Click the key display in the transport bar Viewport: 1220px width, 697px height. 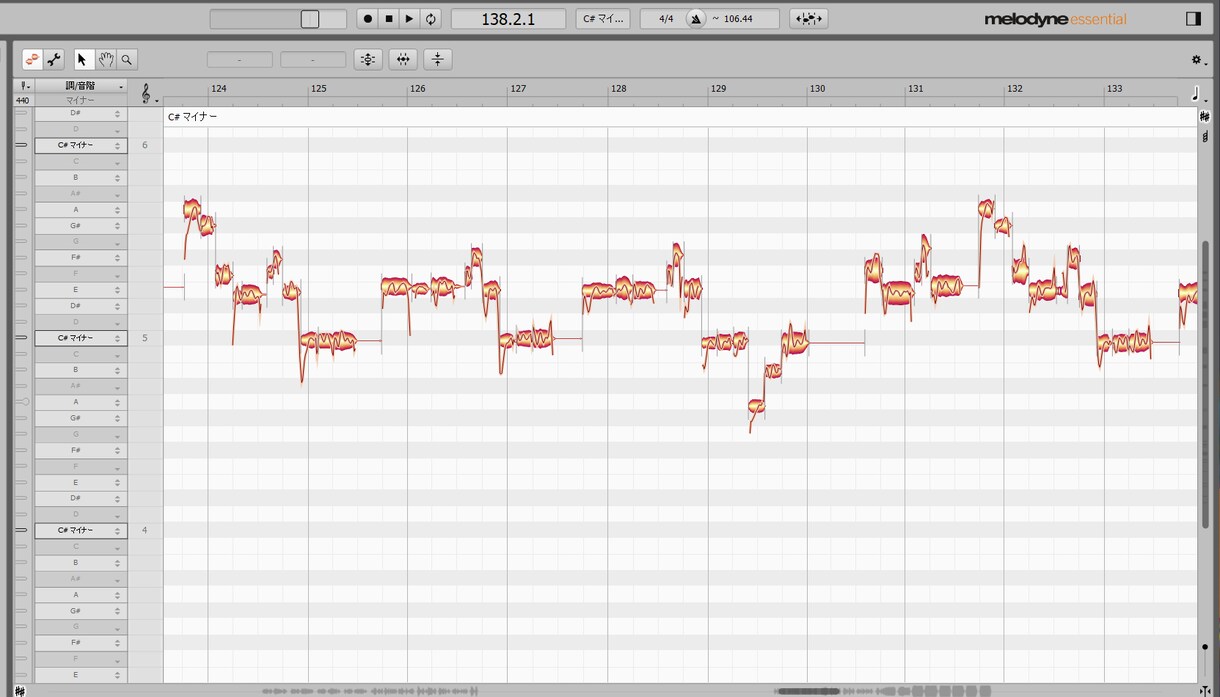(603, 19)
